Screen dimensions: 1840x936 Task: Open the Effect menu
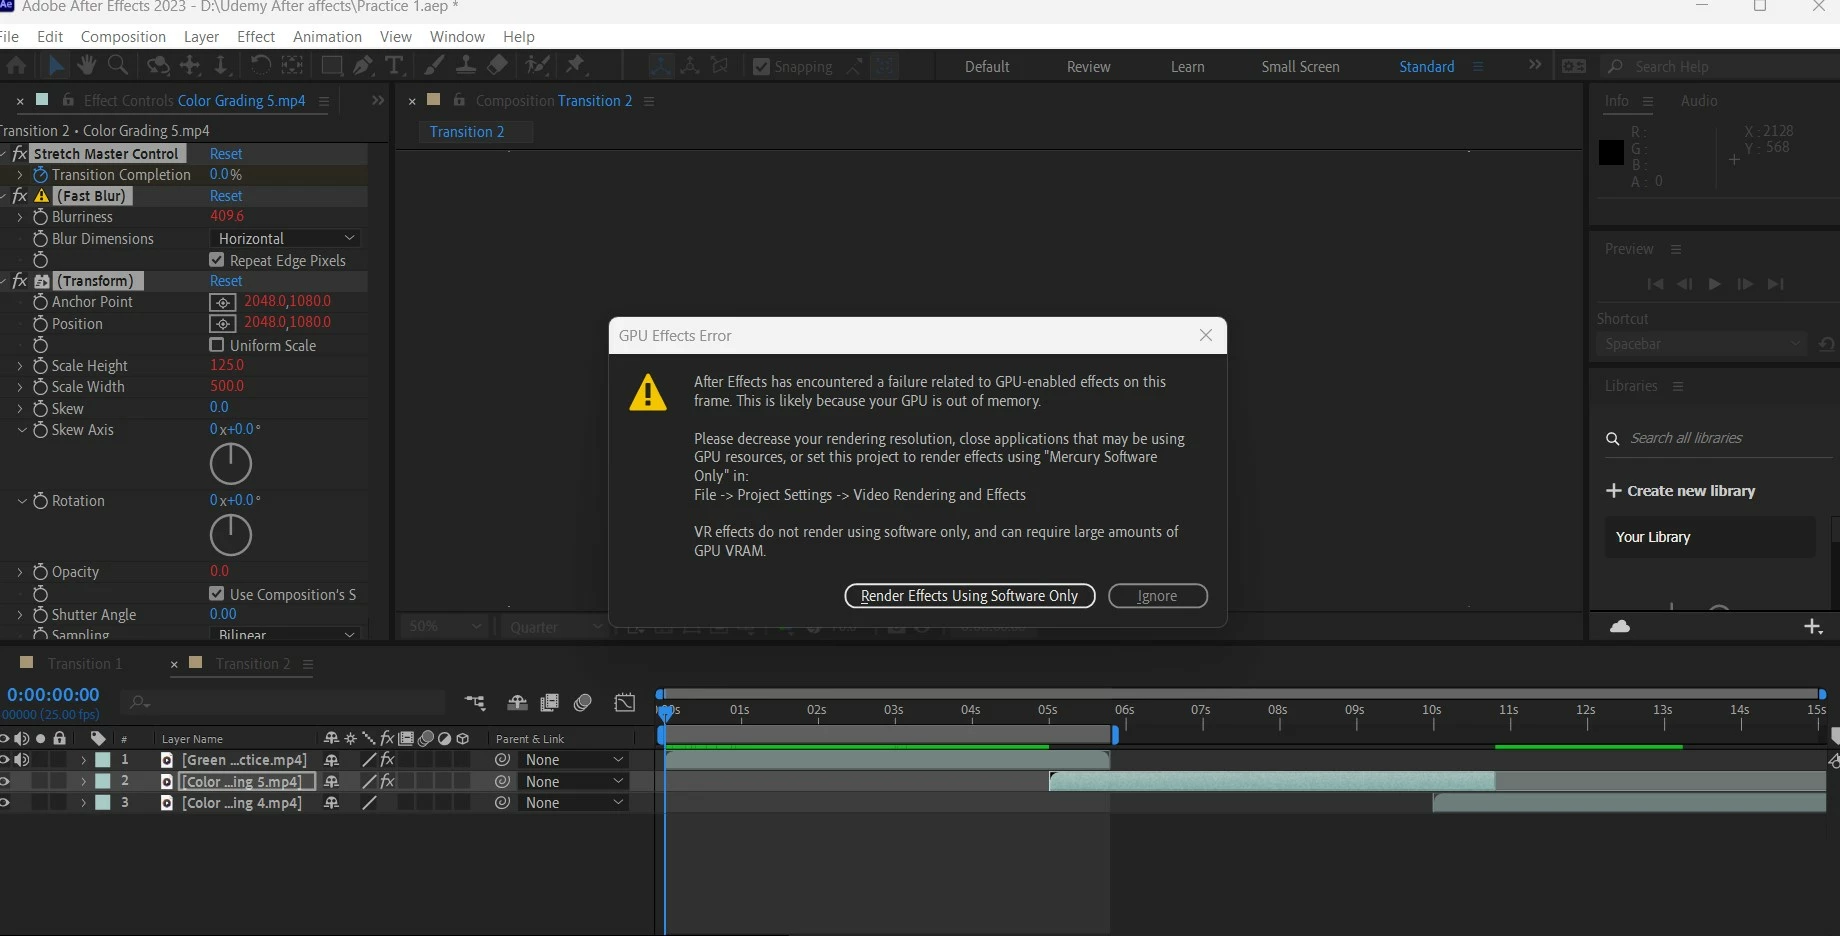256,36
